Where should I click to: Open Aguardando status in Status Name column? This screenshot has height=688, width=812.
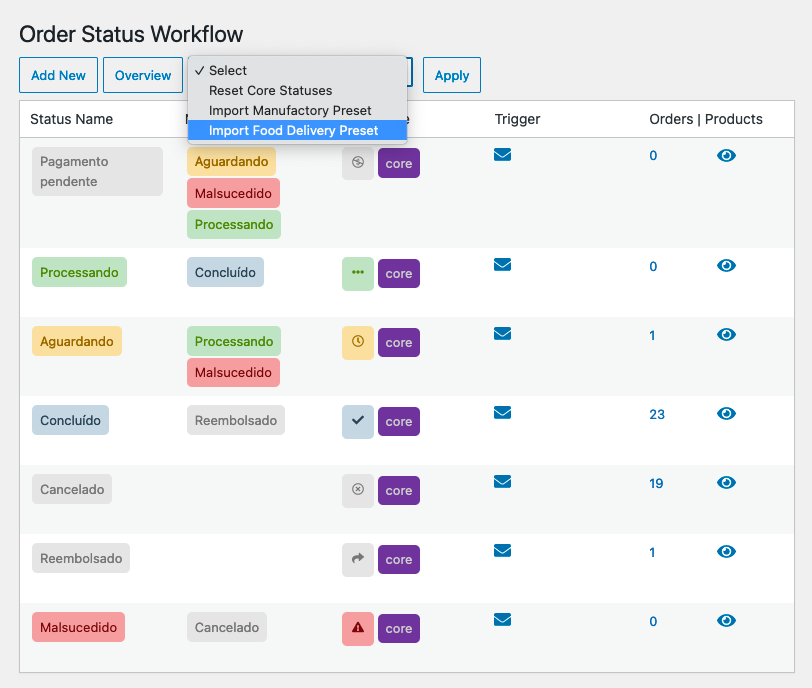(77, 341)
